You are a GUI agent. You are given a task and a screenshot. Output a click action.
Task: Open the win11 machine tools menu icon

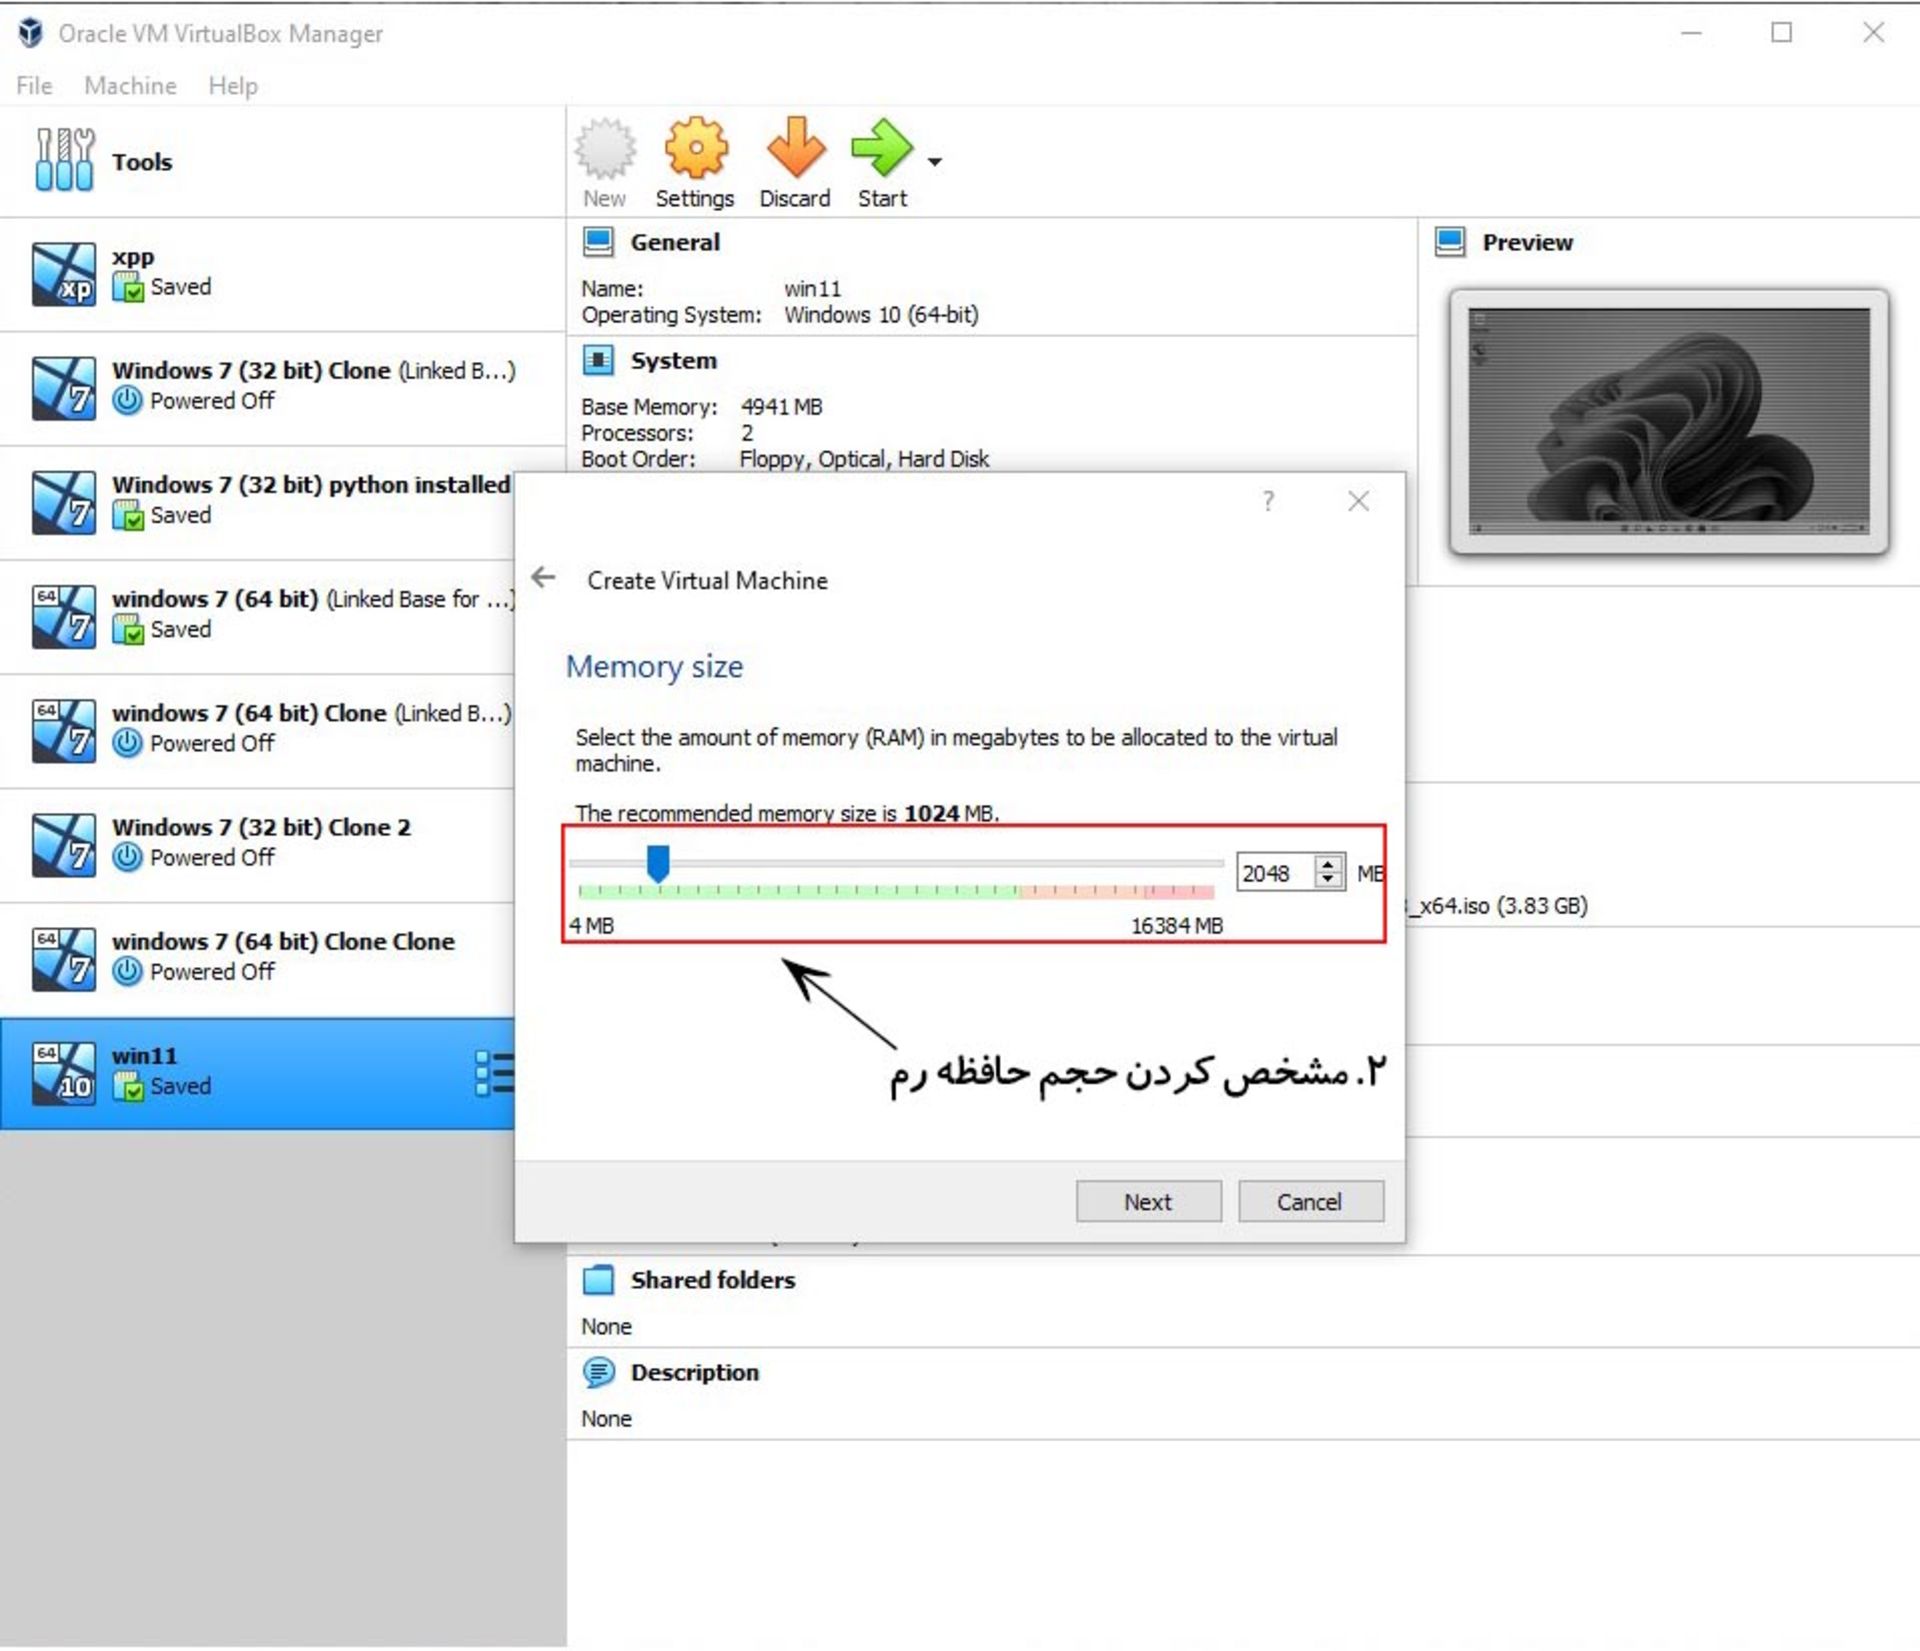tap(495, 1073)
